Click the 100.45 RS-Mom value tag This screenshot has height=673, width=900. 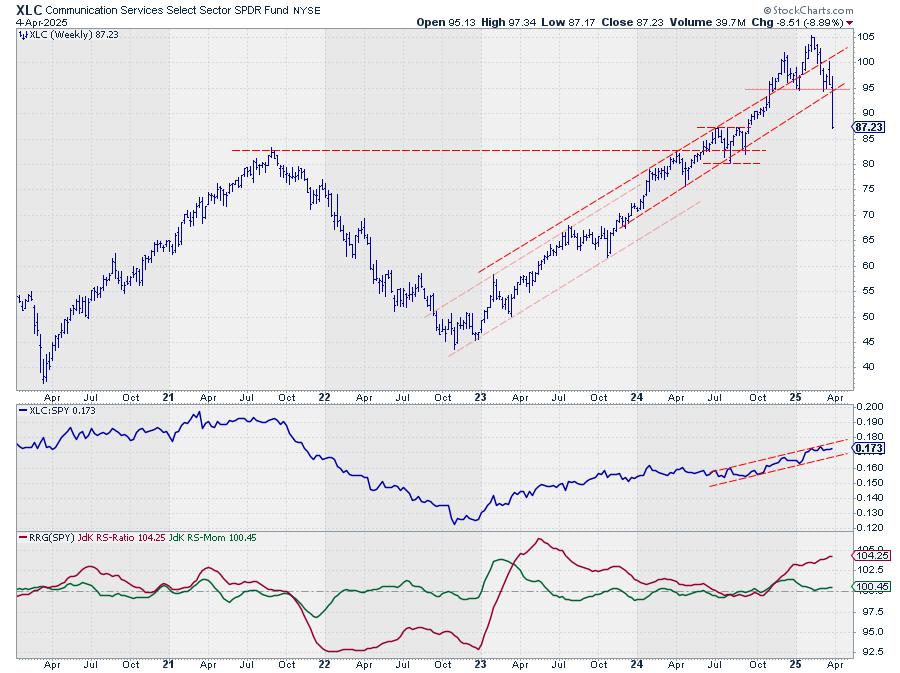[866, 587]
